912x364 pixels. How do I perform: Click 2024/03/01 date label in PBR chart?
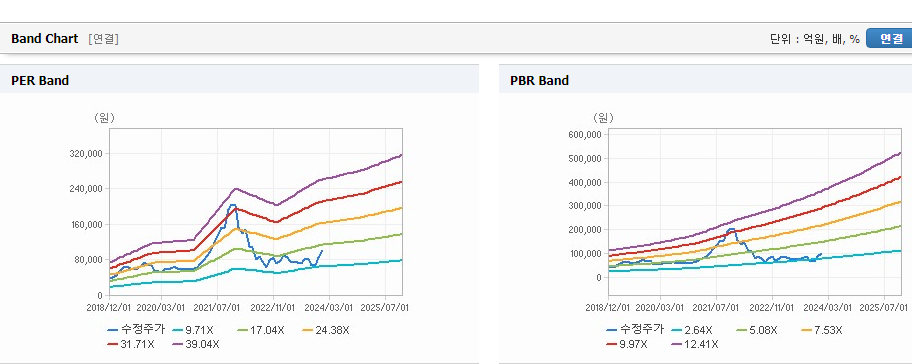[x=829, y=307]
